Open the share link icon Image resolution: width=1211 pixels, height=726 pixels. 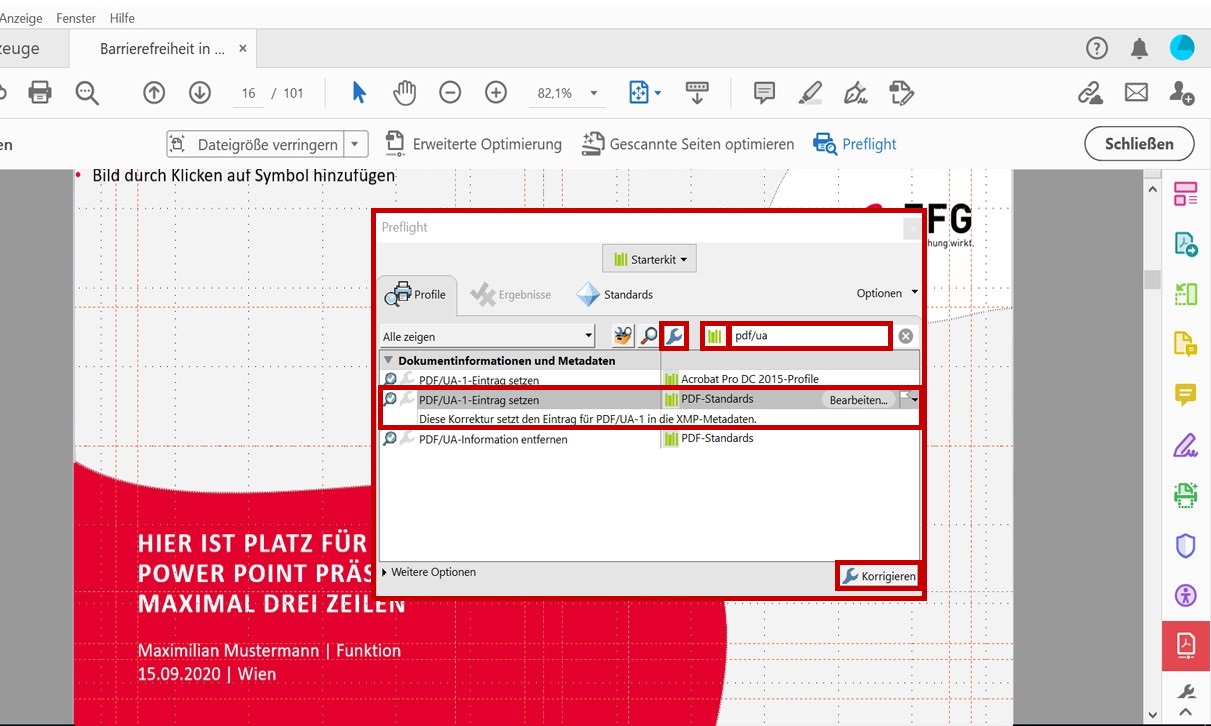pos(1090,93)
